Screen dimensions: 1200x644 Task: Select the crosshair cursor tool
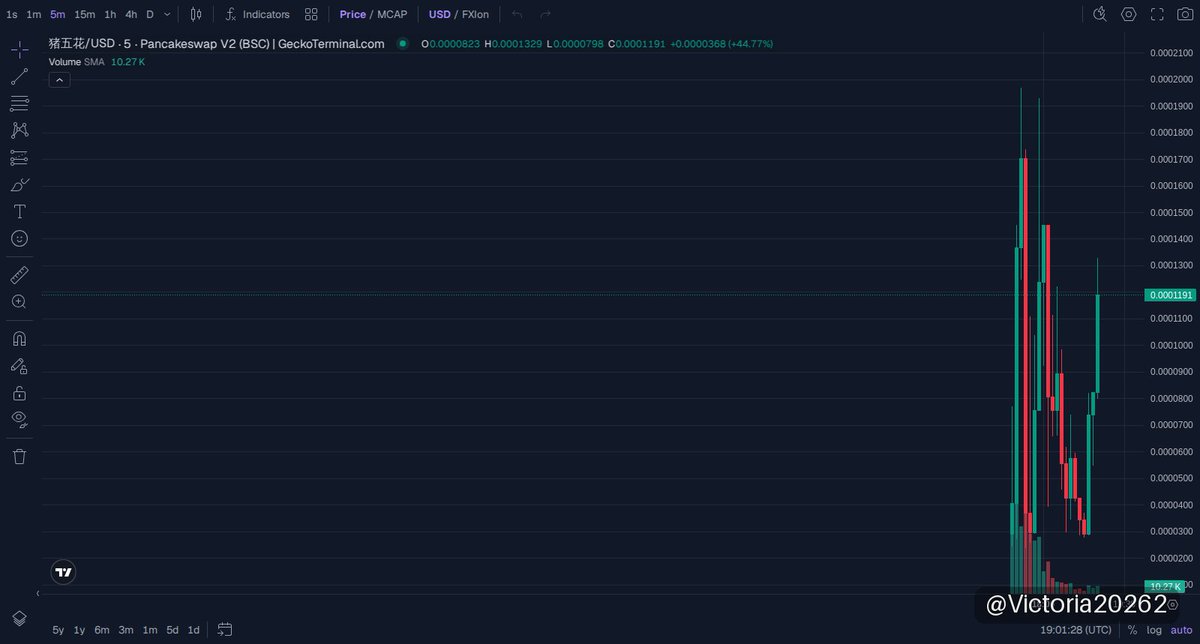pos(19,50)
